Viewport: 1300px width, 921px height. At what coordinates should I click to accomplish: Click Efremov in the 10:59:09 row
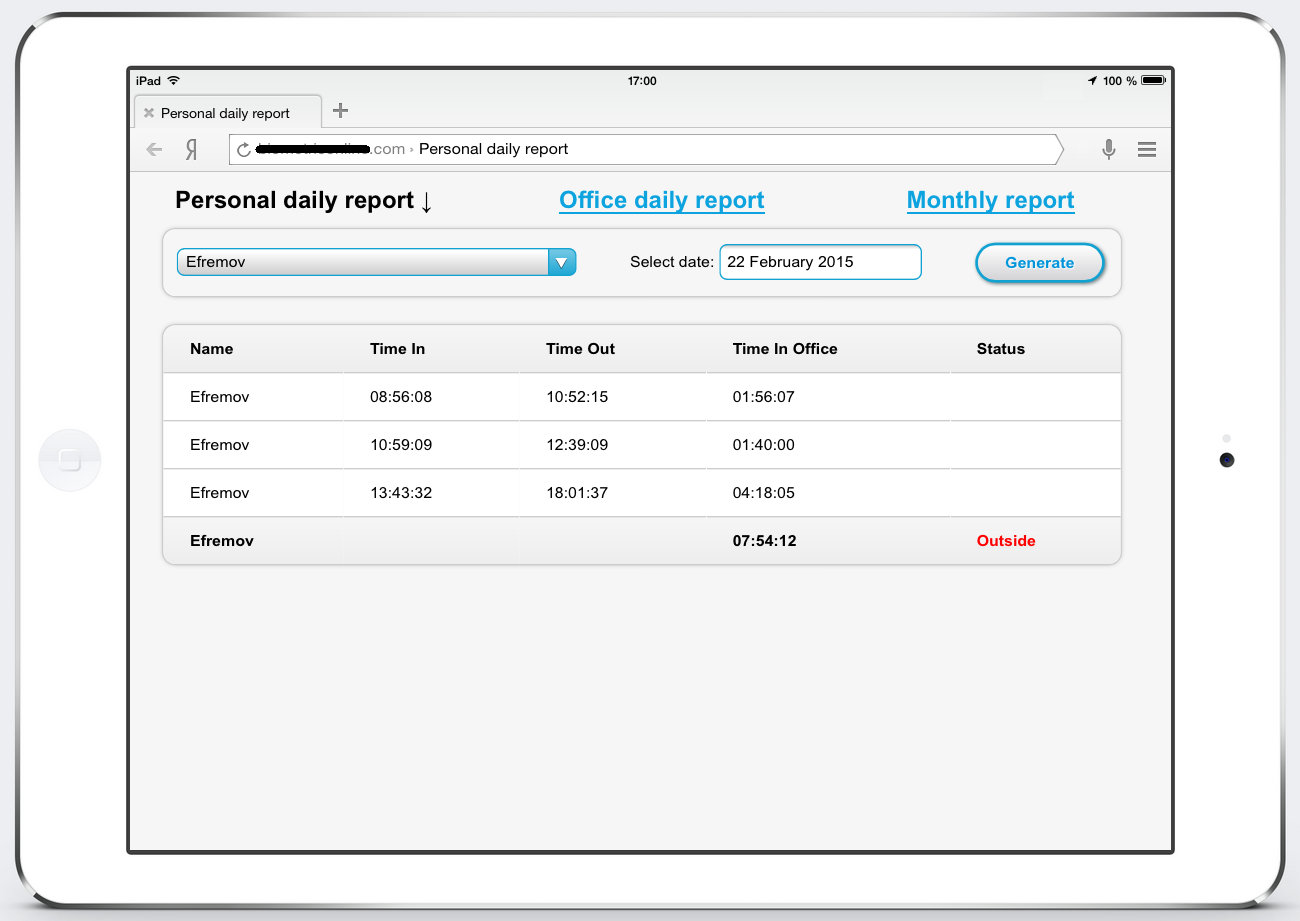click(x=220, y=445)
